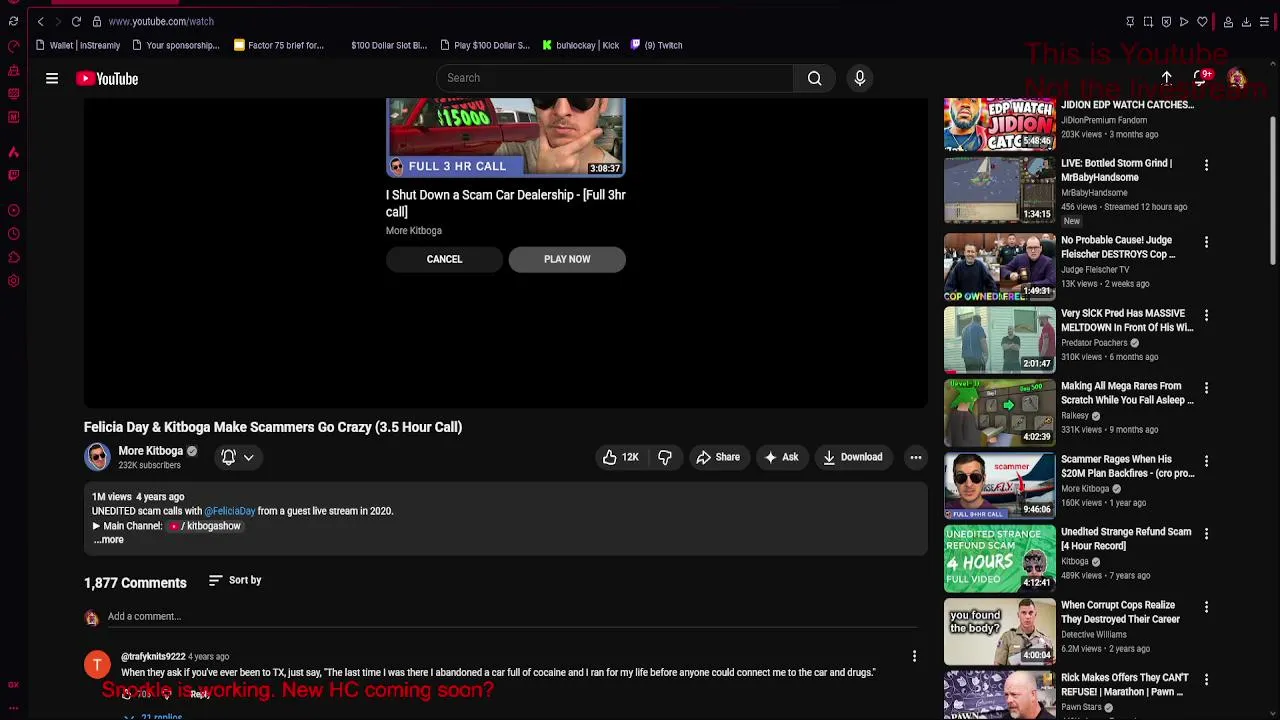Click the heart bookmark icon in toolbar
Screen dimensions: 1280x720
1202,22
